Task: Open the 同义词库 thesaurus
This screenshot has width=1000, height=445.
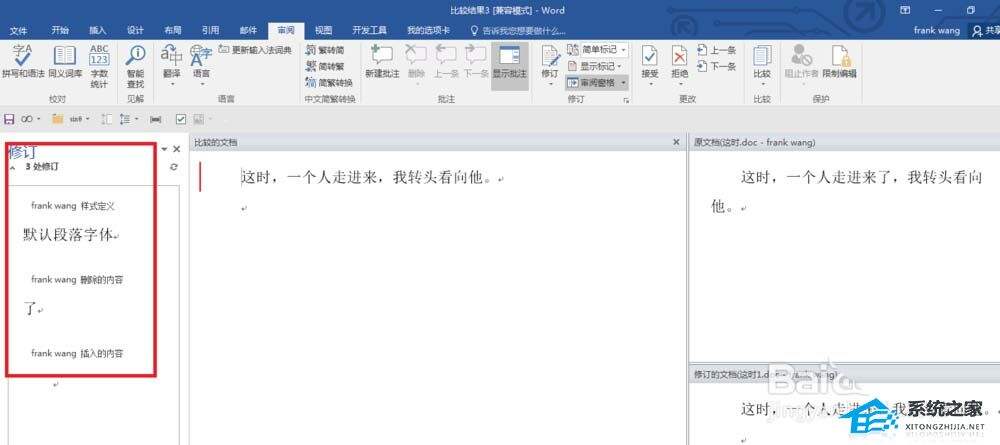Action: tap(64, 62)
